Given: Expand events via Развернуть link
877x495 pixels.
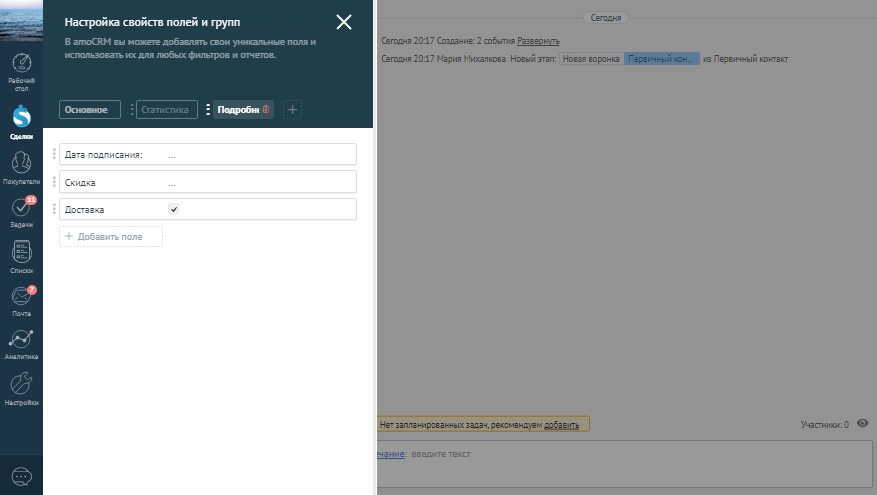Looking at the screenshot, I should pyautogui.click(x=538, y=41).
